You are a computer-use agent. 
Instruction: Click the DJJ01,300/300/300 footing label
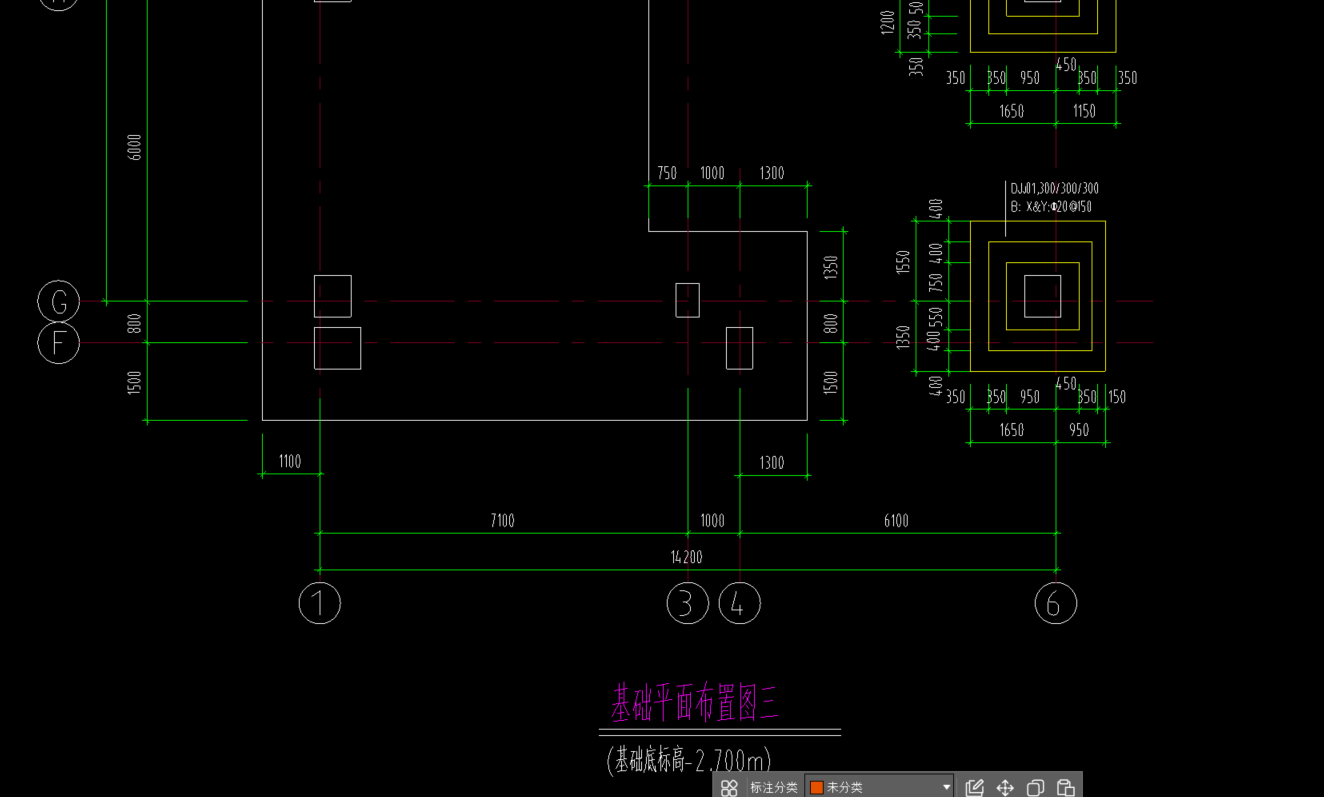click(x=1054, y=188)
